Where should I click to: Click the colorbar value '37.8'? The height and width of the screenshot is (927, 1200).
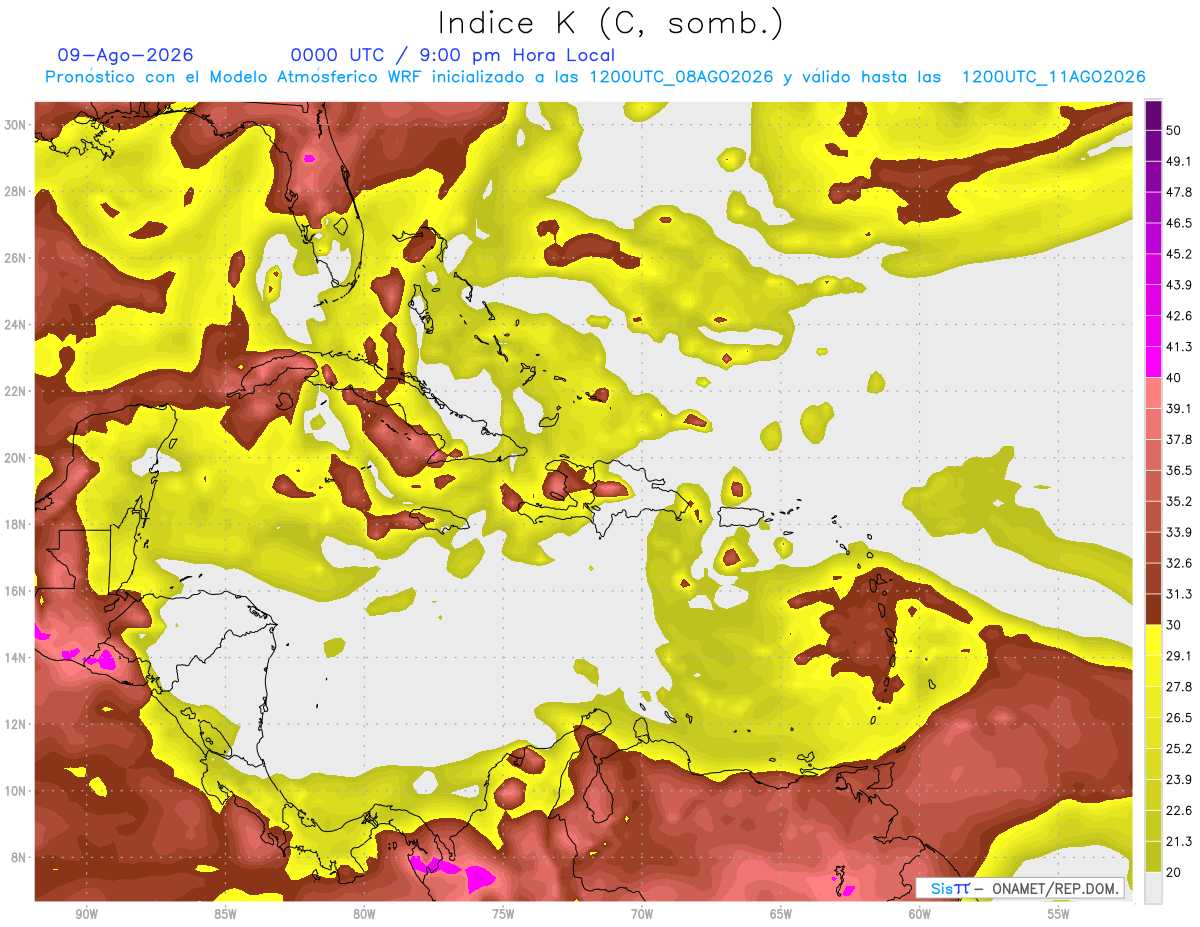point(1178,440)
